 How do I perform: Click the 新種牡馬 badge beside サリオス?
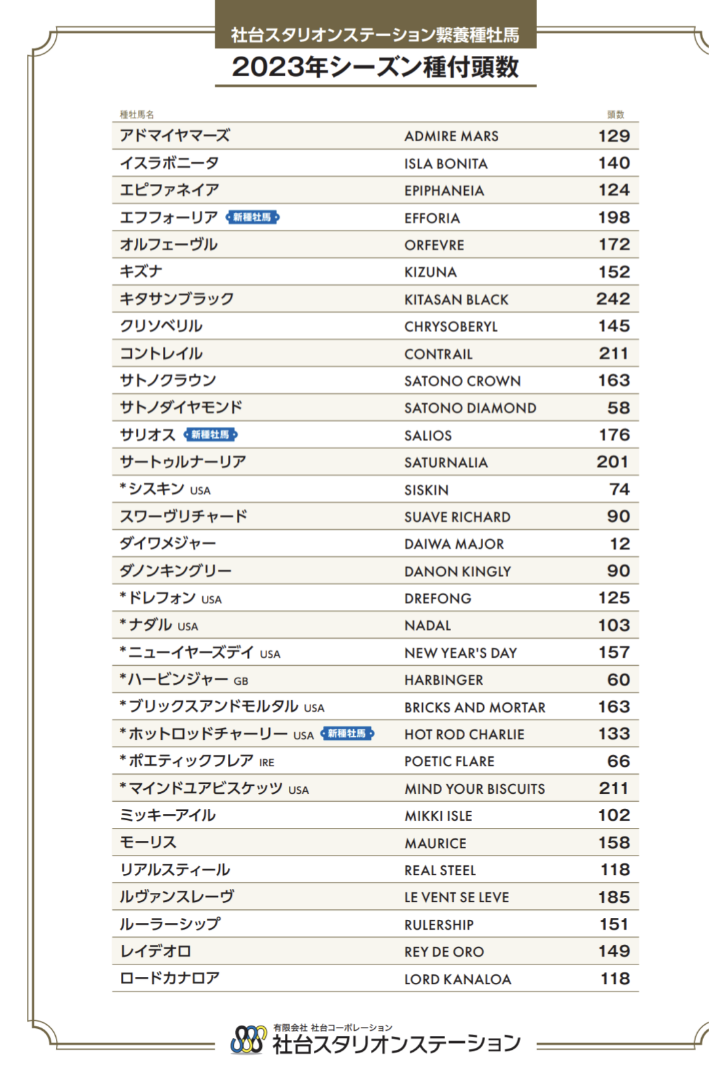[210, 435]
